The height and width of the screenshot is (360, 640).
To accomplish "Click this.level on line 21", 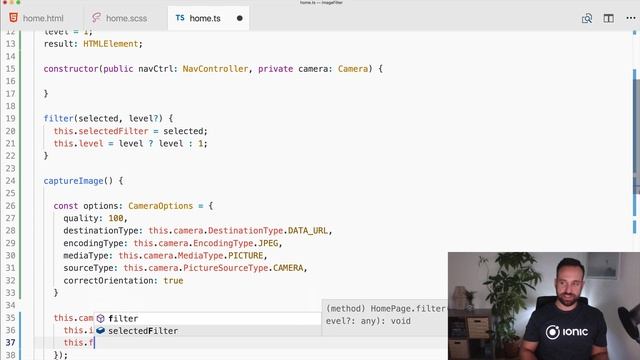I will coord(78,144).
